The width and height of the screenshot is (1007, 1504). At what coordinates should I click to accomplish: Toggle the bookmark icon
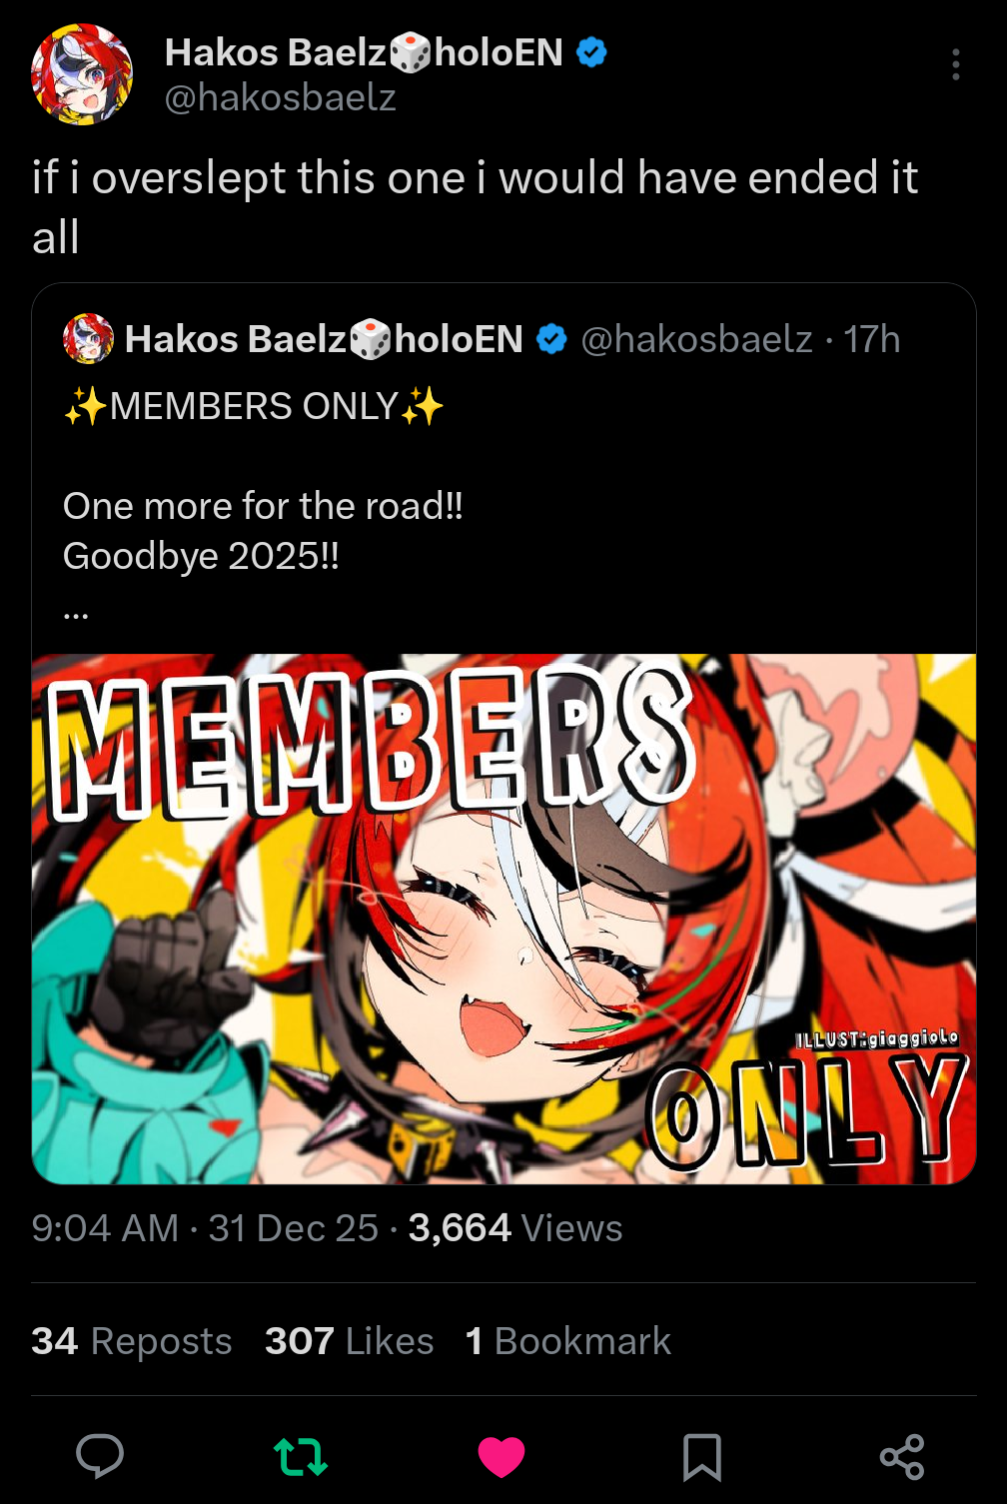(x=702, y=1457)
